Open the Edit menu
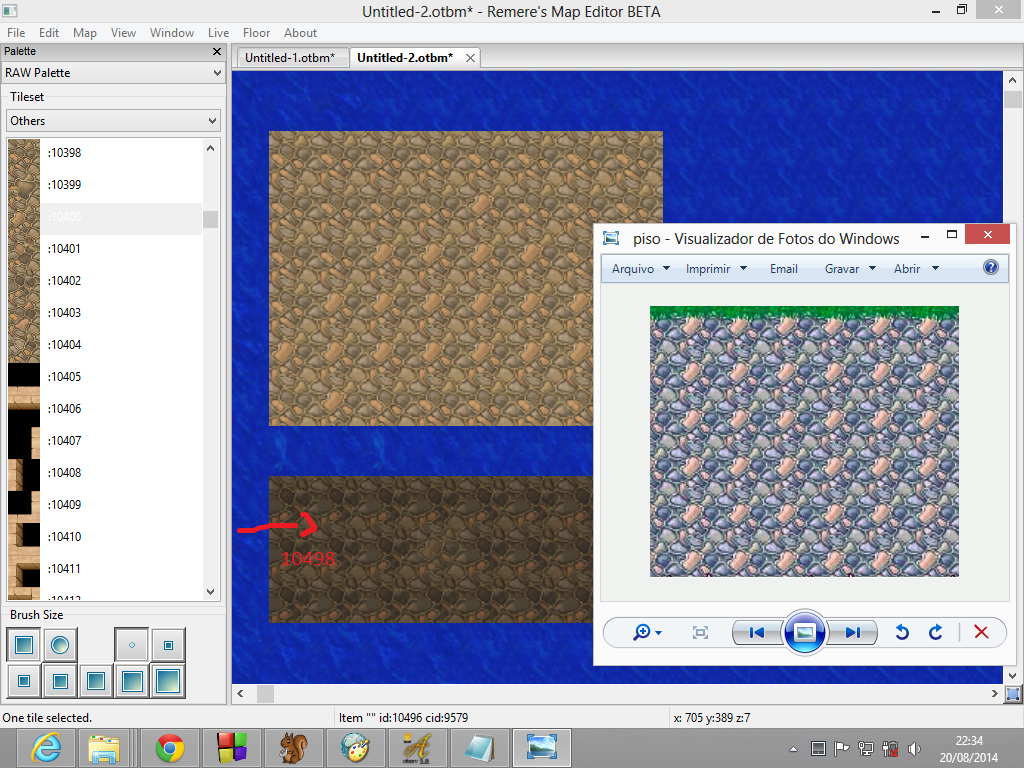Image resolution: width=1024 pixels, height=768 pixels. (49, 33)
